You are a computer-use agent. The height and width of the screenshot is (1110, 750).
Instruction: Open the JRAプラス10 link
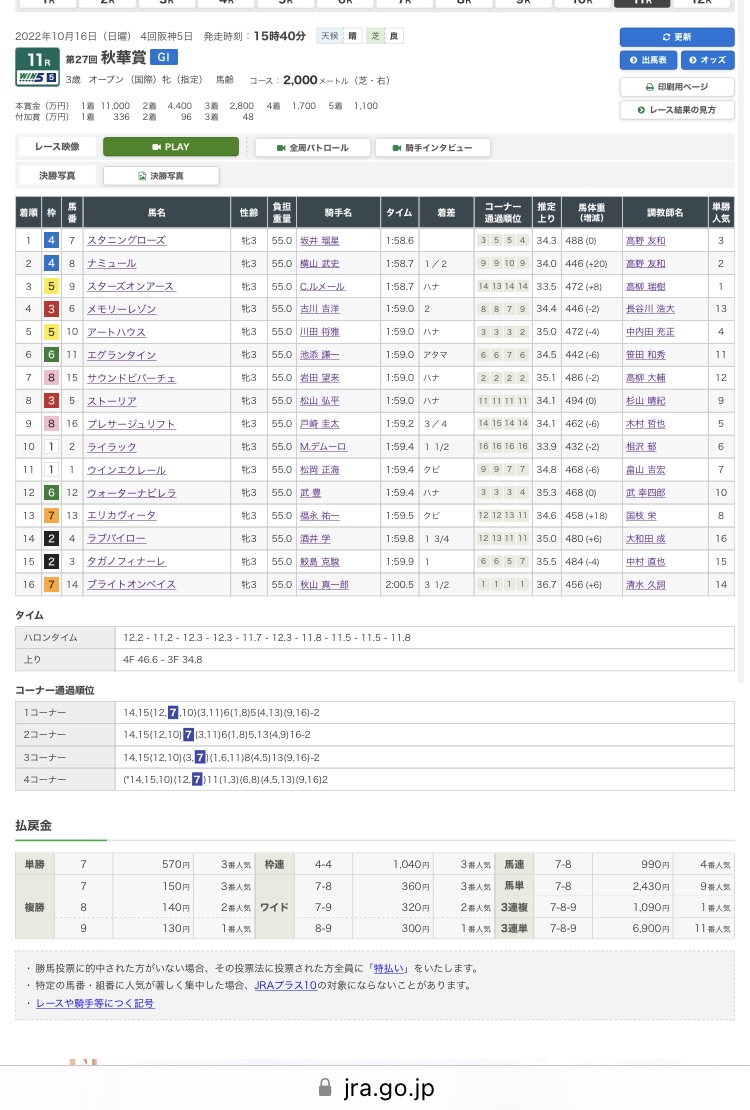(285, 985)
